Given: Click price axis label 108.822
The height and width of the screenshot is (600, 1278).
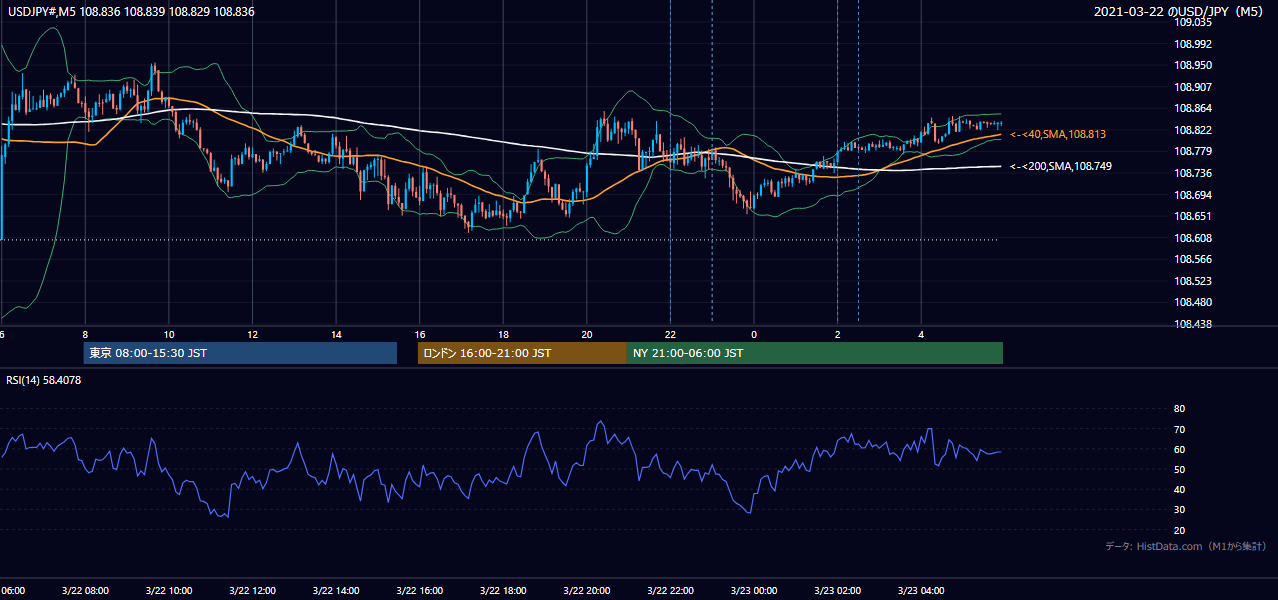Looking at the screenshot, I should click(x=1195, y=130).
